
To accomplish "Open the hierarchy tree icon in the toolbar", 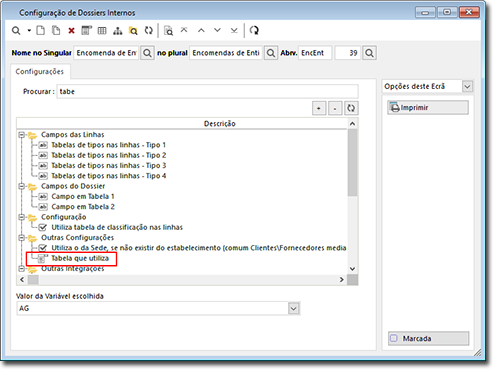I will 117,31.
